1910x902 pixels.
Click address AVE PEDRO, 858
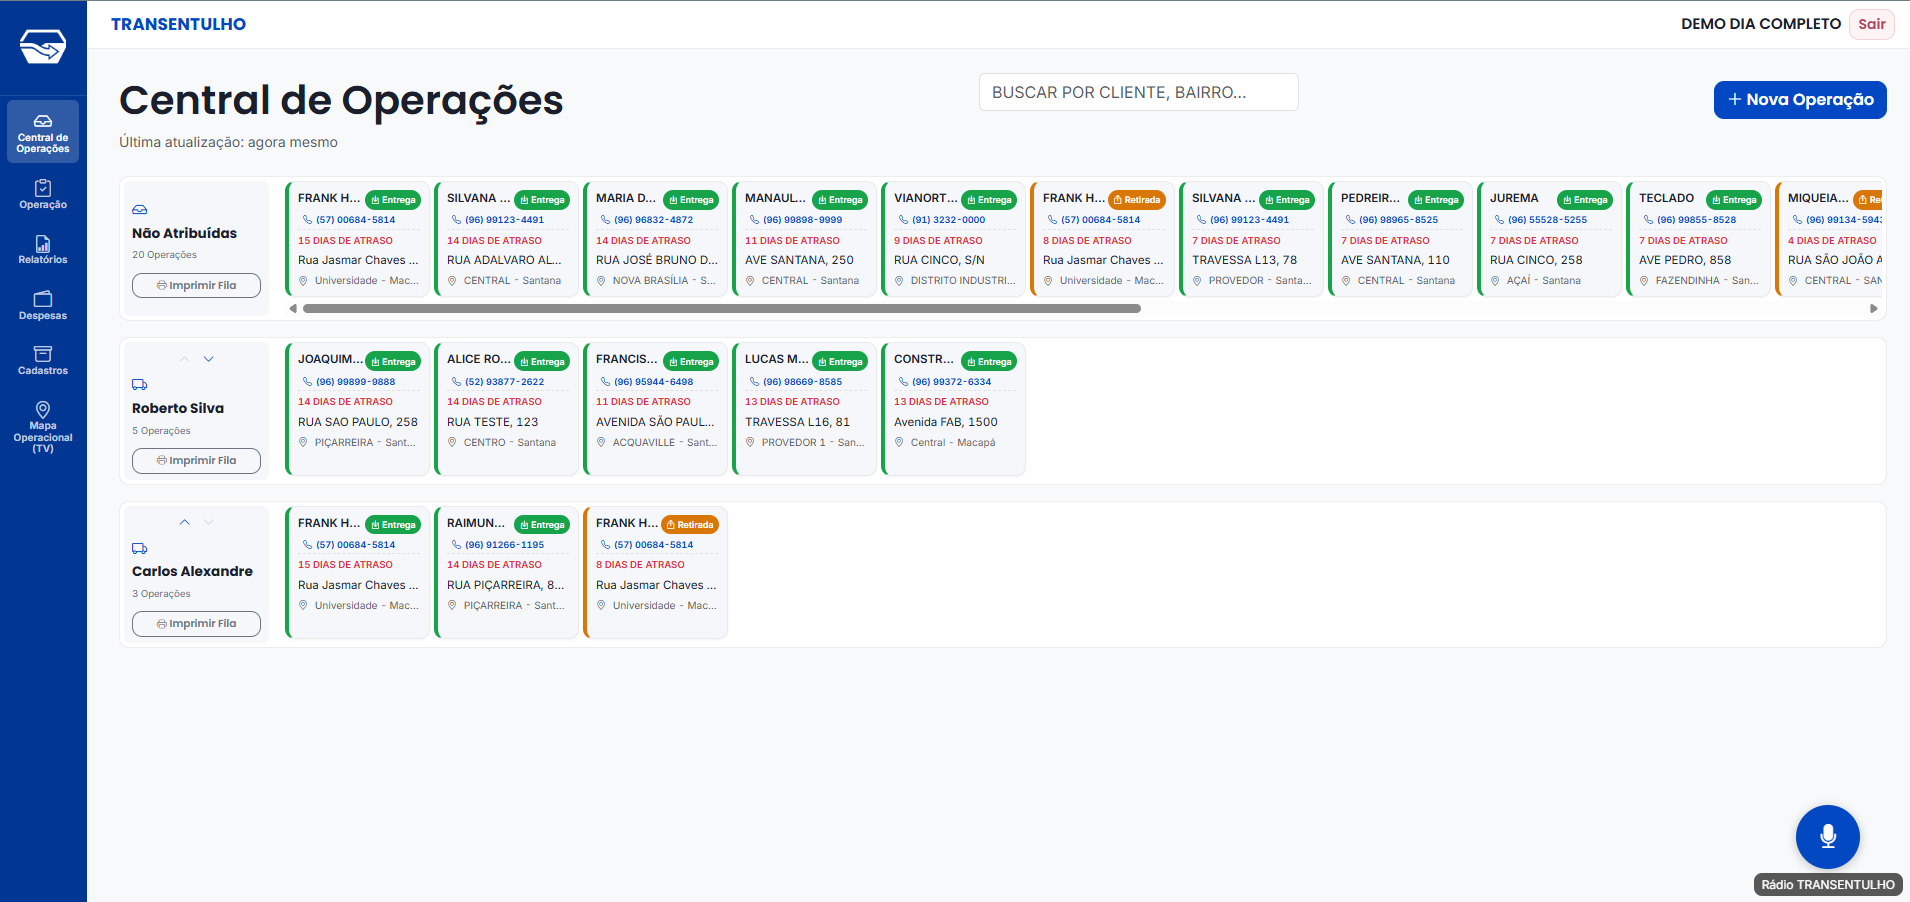pos(1685,260)
